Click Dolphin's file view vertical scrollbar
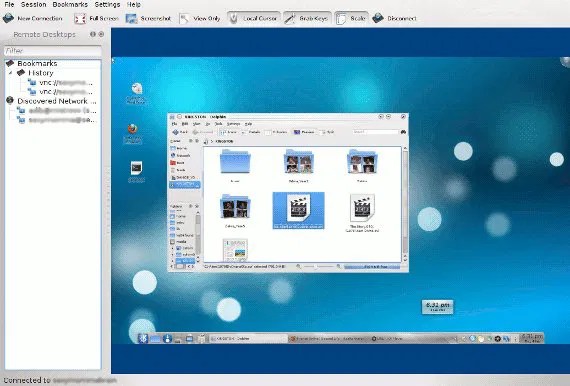 pos(405,204)
